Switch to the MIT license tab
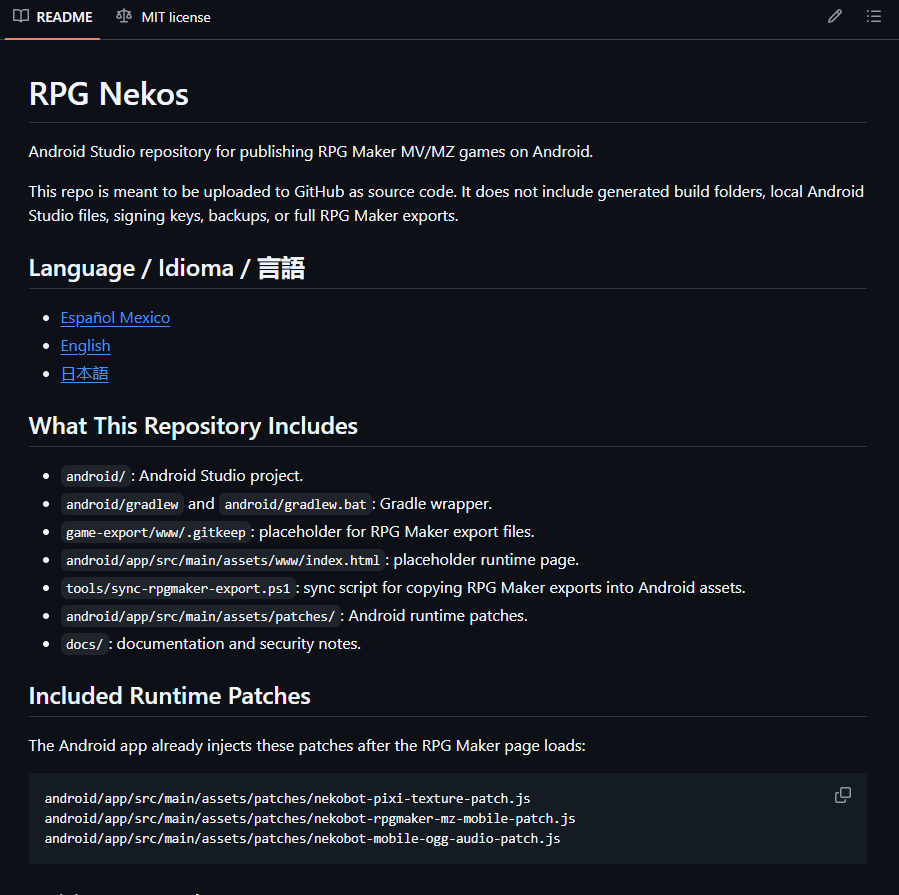Viewport: 899px width, 895px height. [163, 17]
